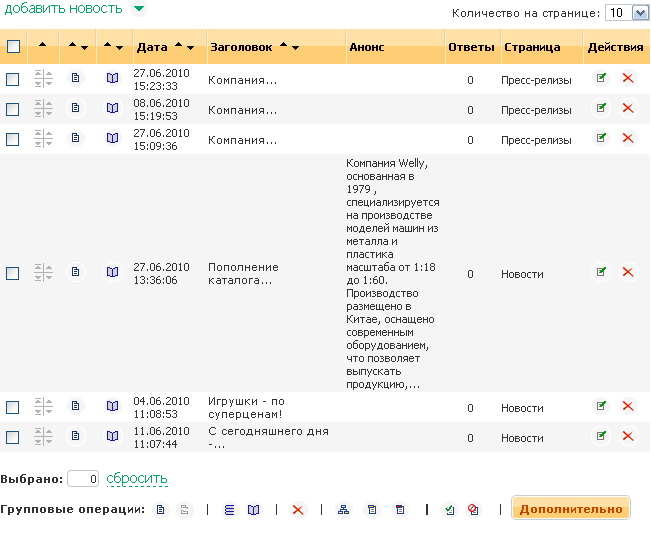Click reorder arrows icon in 'С сегодняшнего дня' row
Screen dimensions: 651x533
(x=43, y=436)
